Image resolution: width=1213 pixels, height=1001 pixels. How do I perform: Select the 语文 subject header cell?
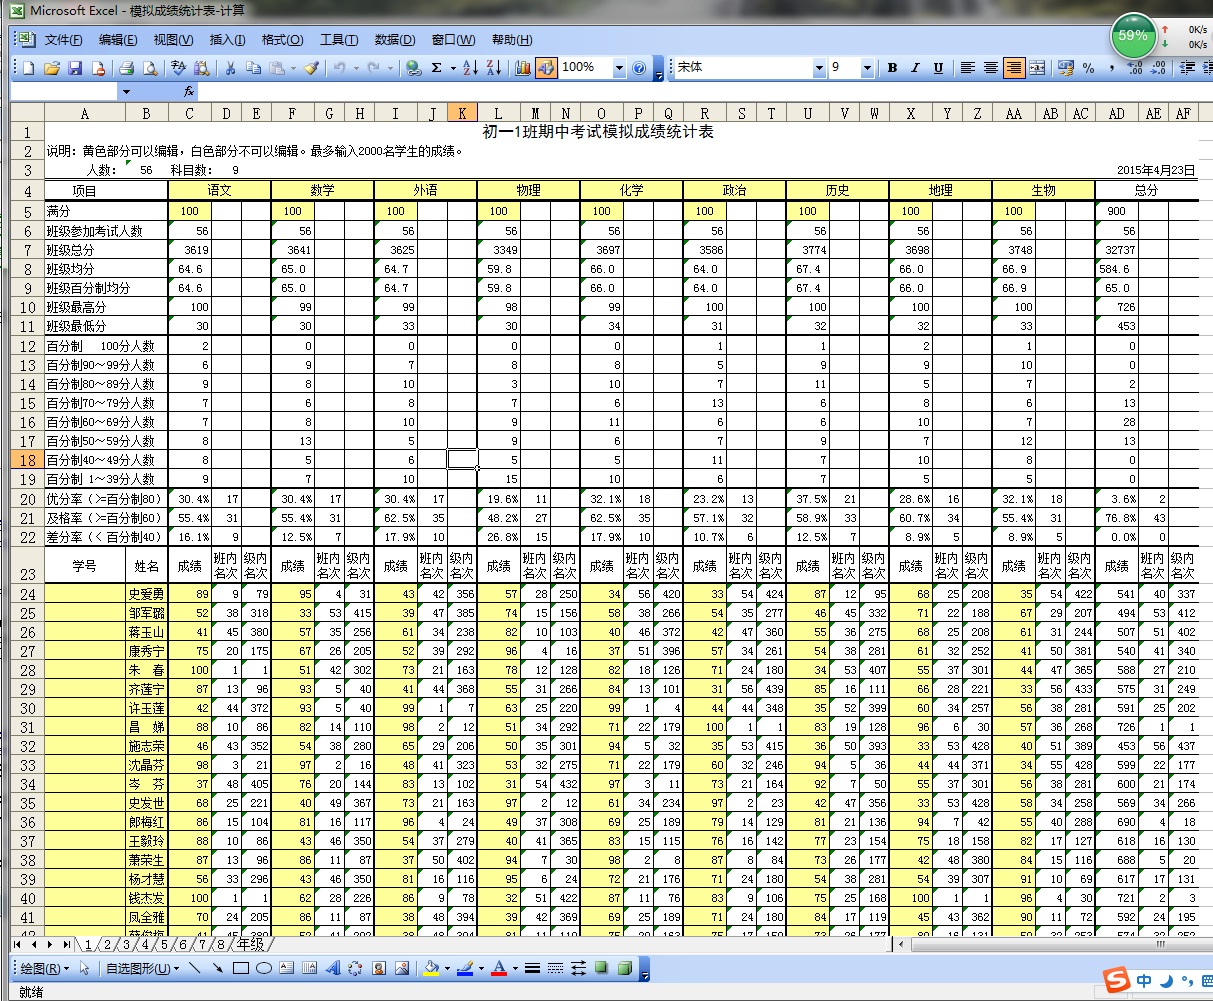coord(219,190)
